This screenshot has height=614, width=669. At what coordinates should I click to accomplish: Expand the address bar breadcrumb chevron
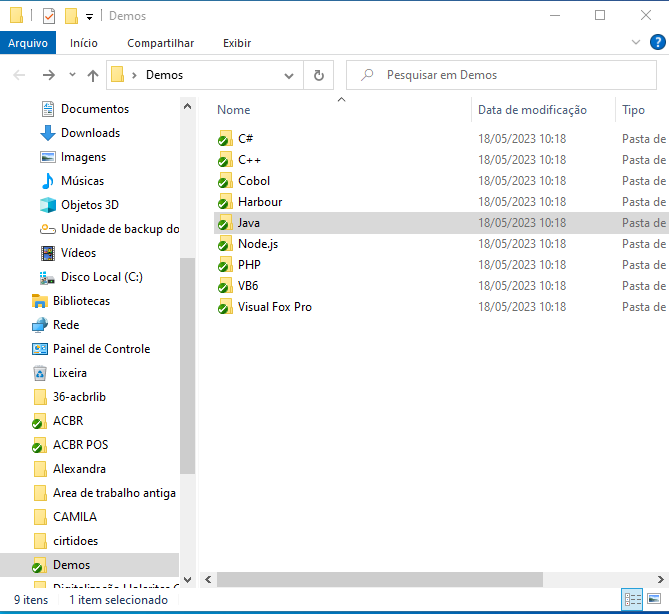134,76
